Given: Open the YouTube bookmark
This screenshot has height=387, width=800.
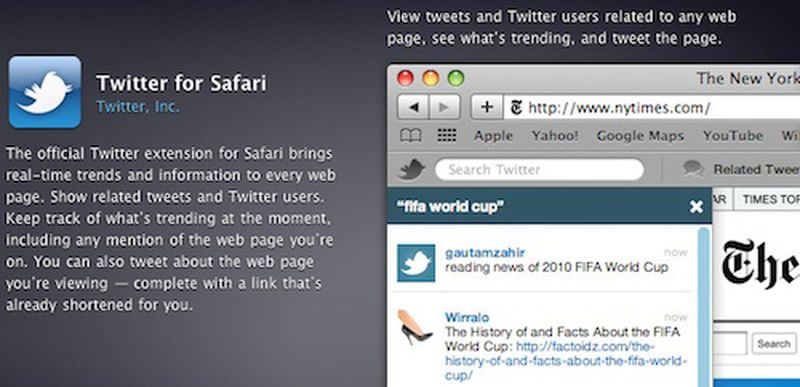Looking at the screenshot, I should 733,136.
